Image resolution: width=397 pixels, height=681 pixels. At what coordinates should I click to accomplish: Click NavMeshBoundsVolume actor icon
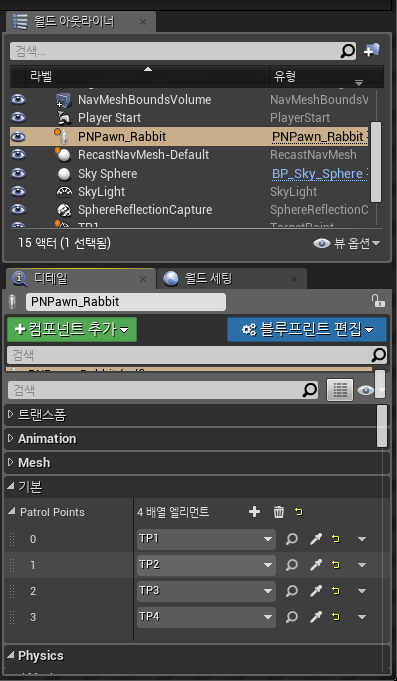click(63, 100)
